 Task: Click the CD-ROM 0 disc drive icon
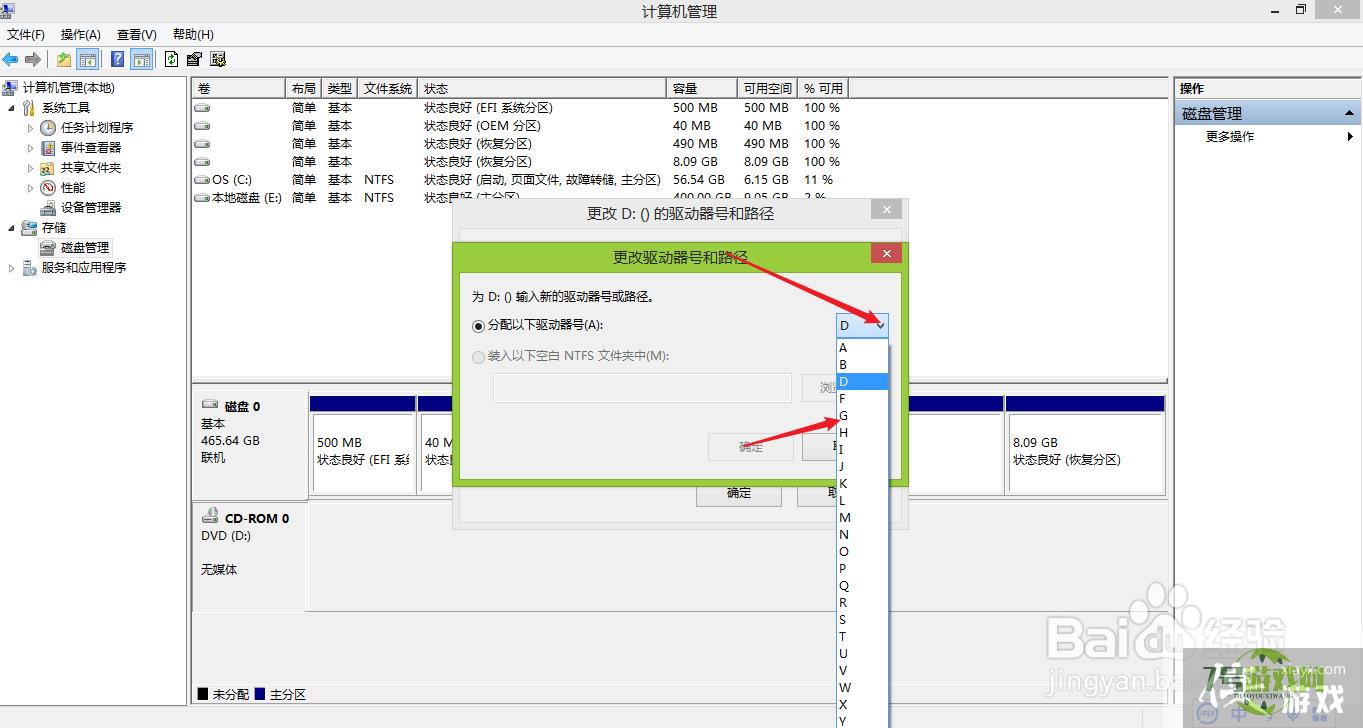click(x=210, y=517)
